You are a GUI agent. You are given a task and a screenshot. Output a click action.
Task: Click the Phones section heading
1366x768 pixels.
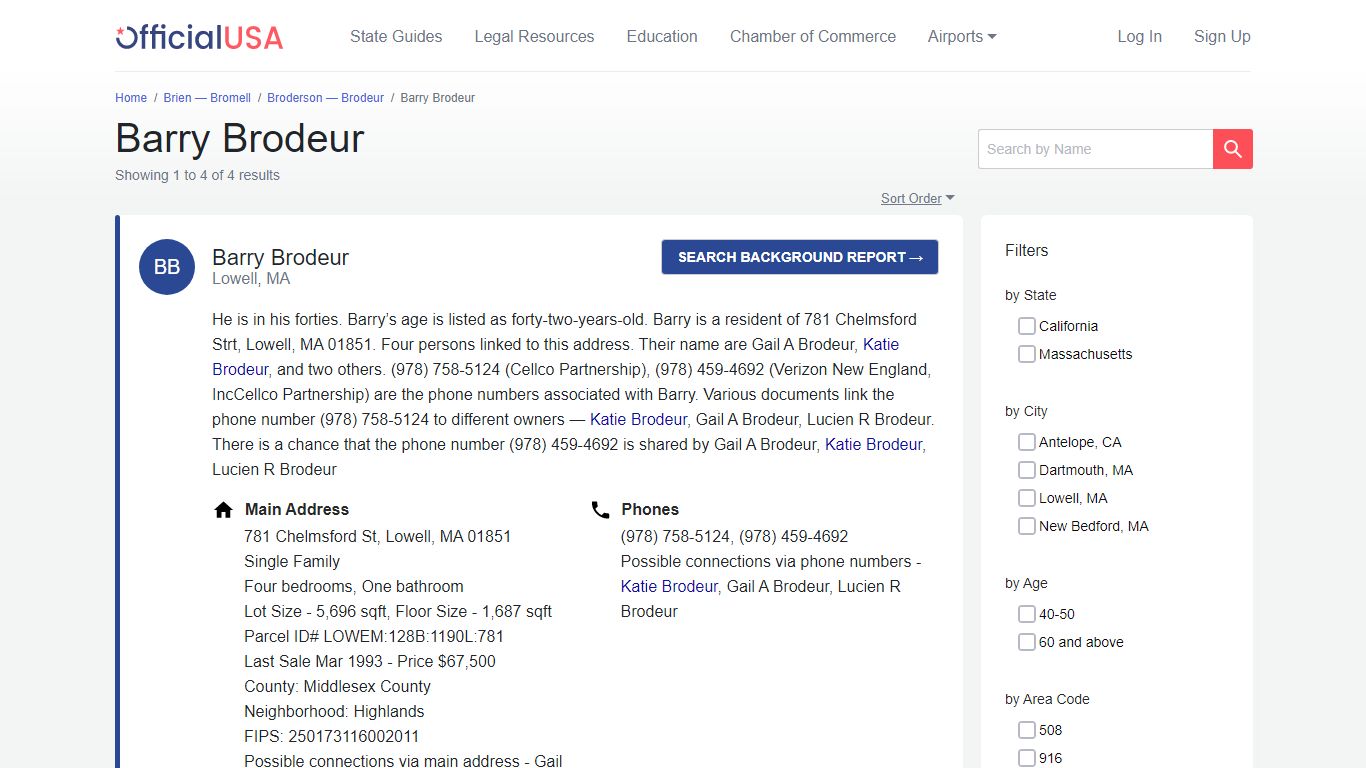point(650,509)
